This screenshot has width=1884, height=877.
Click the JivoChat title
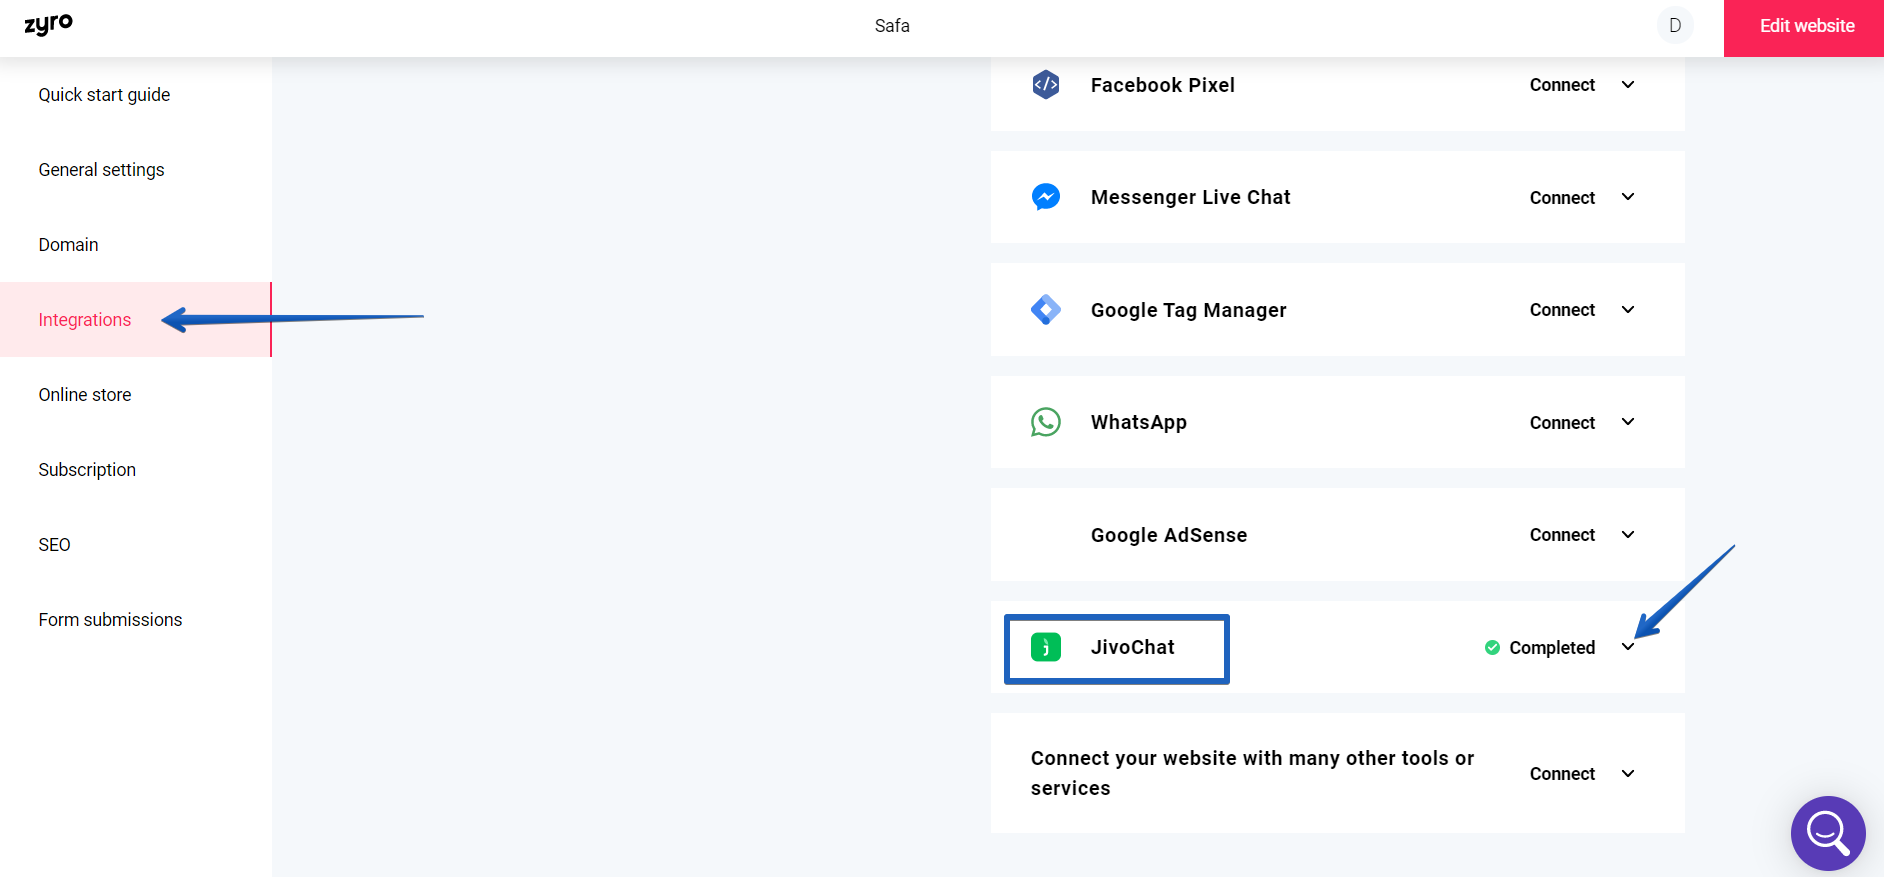[x=1133, y=647]
